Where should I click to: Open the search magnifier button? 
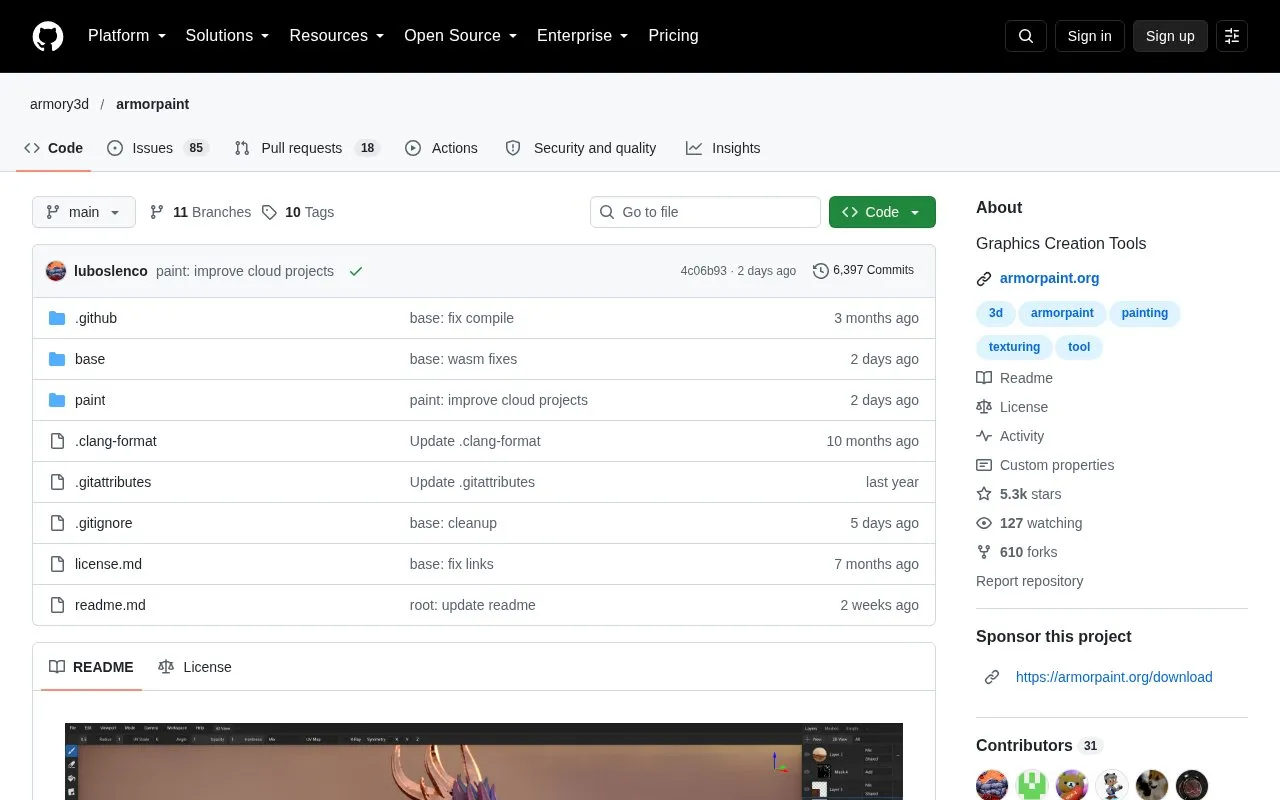[1026, 36]
